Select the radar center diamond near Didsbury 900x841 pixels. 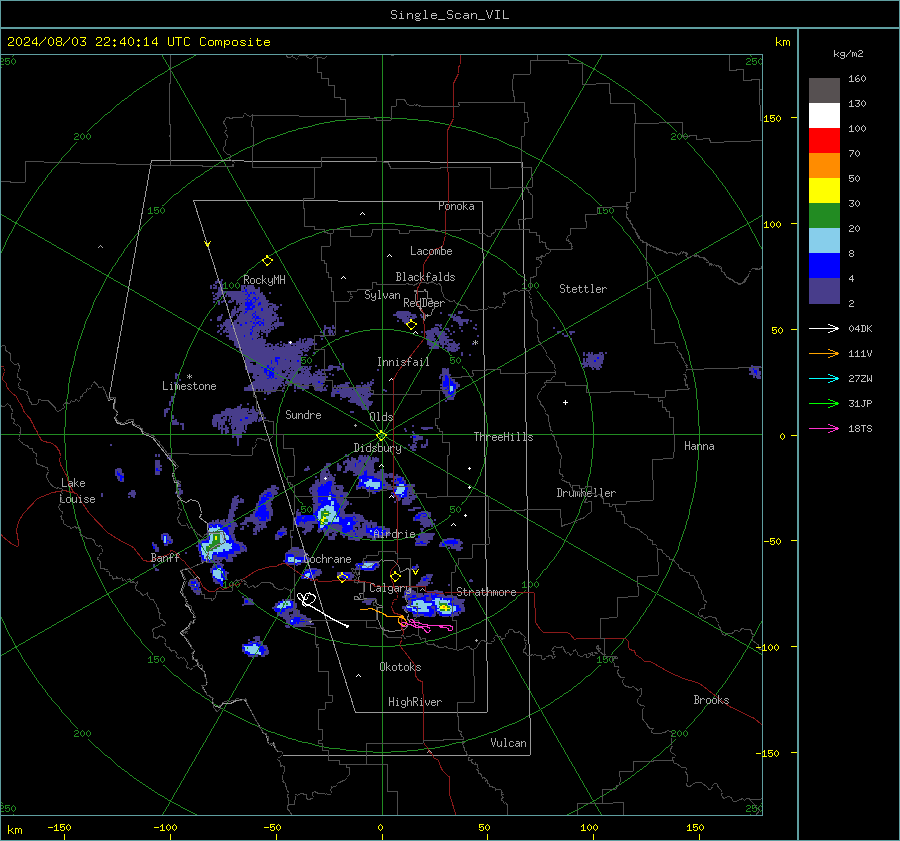pyautogui.click(x=381, y=436)
